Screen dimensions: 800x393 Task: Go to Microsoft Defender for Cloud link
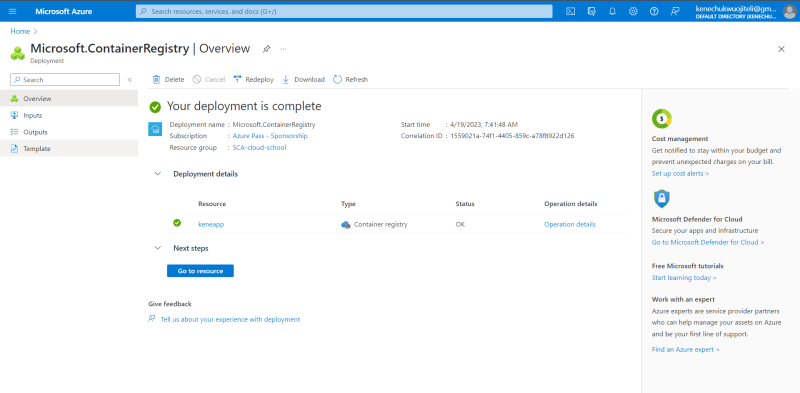[x=708, y=242]
